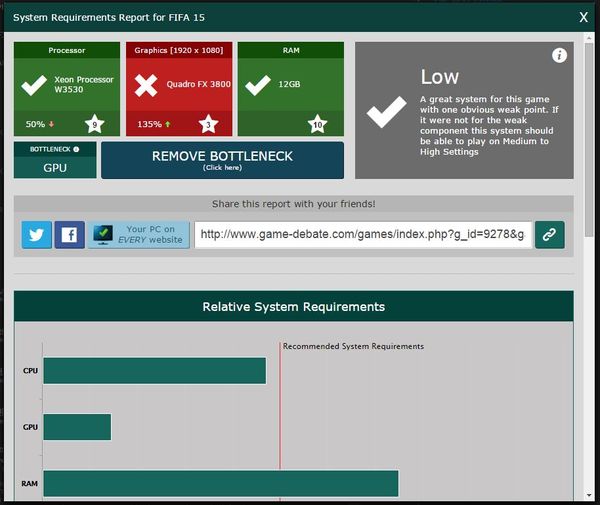Click the red down arrow by 50%
This screenshot has width=600, height=505.
[x=51, y=124]
